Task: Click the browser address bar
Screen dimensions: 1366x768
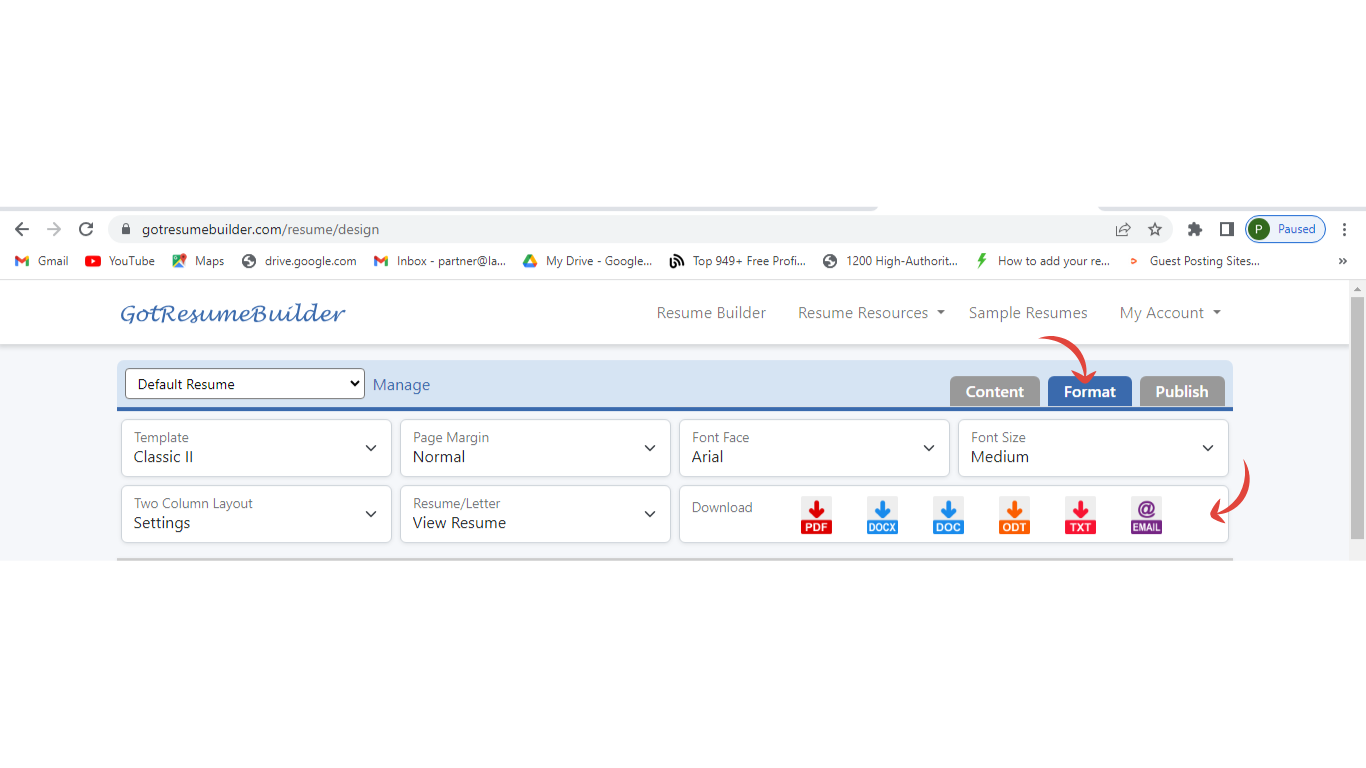Action: [x=600, y=229]
